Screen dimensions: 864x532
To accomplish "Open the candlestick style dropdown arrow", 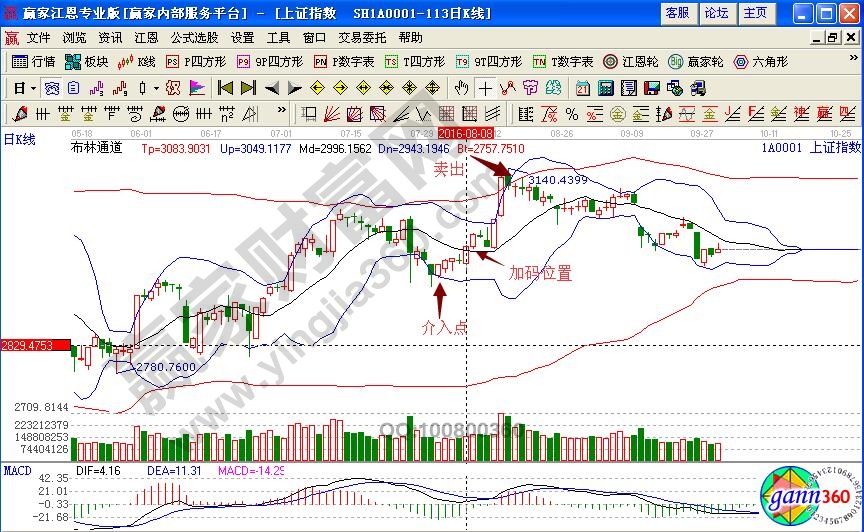I will point(154,87).
